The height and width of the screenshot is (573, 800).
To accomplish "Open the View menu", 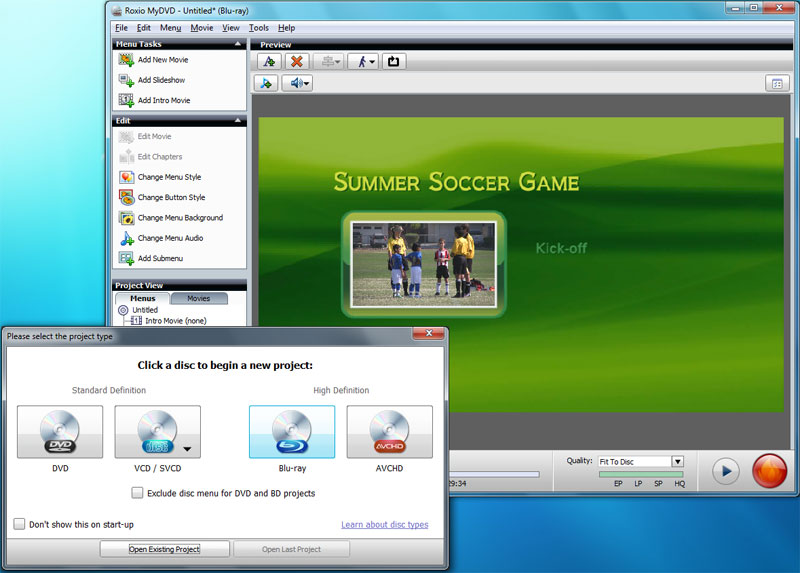I will click(231, 28).
